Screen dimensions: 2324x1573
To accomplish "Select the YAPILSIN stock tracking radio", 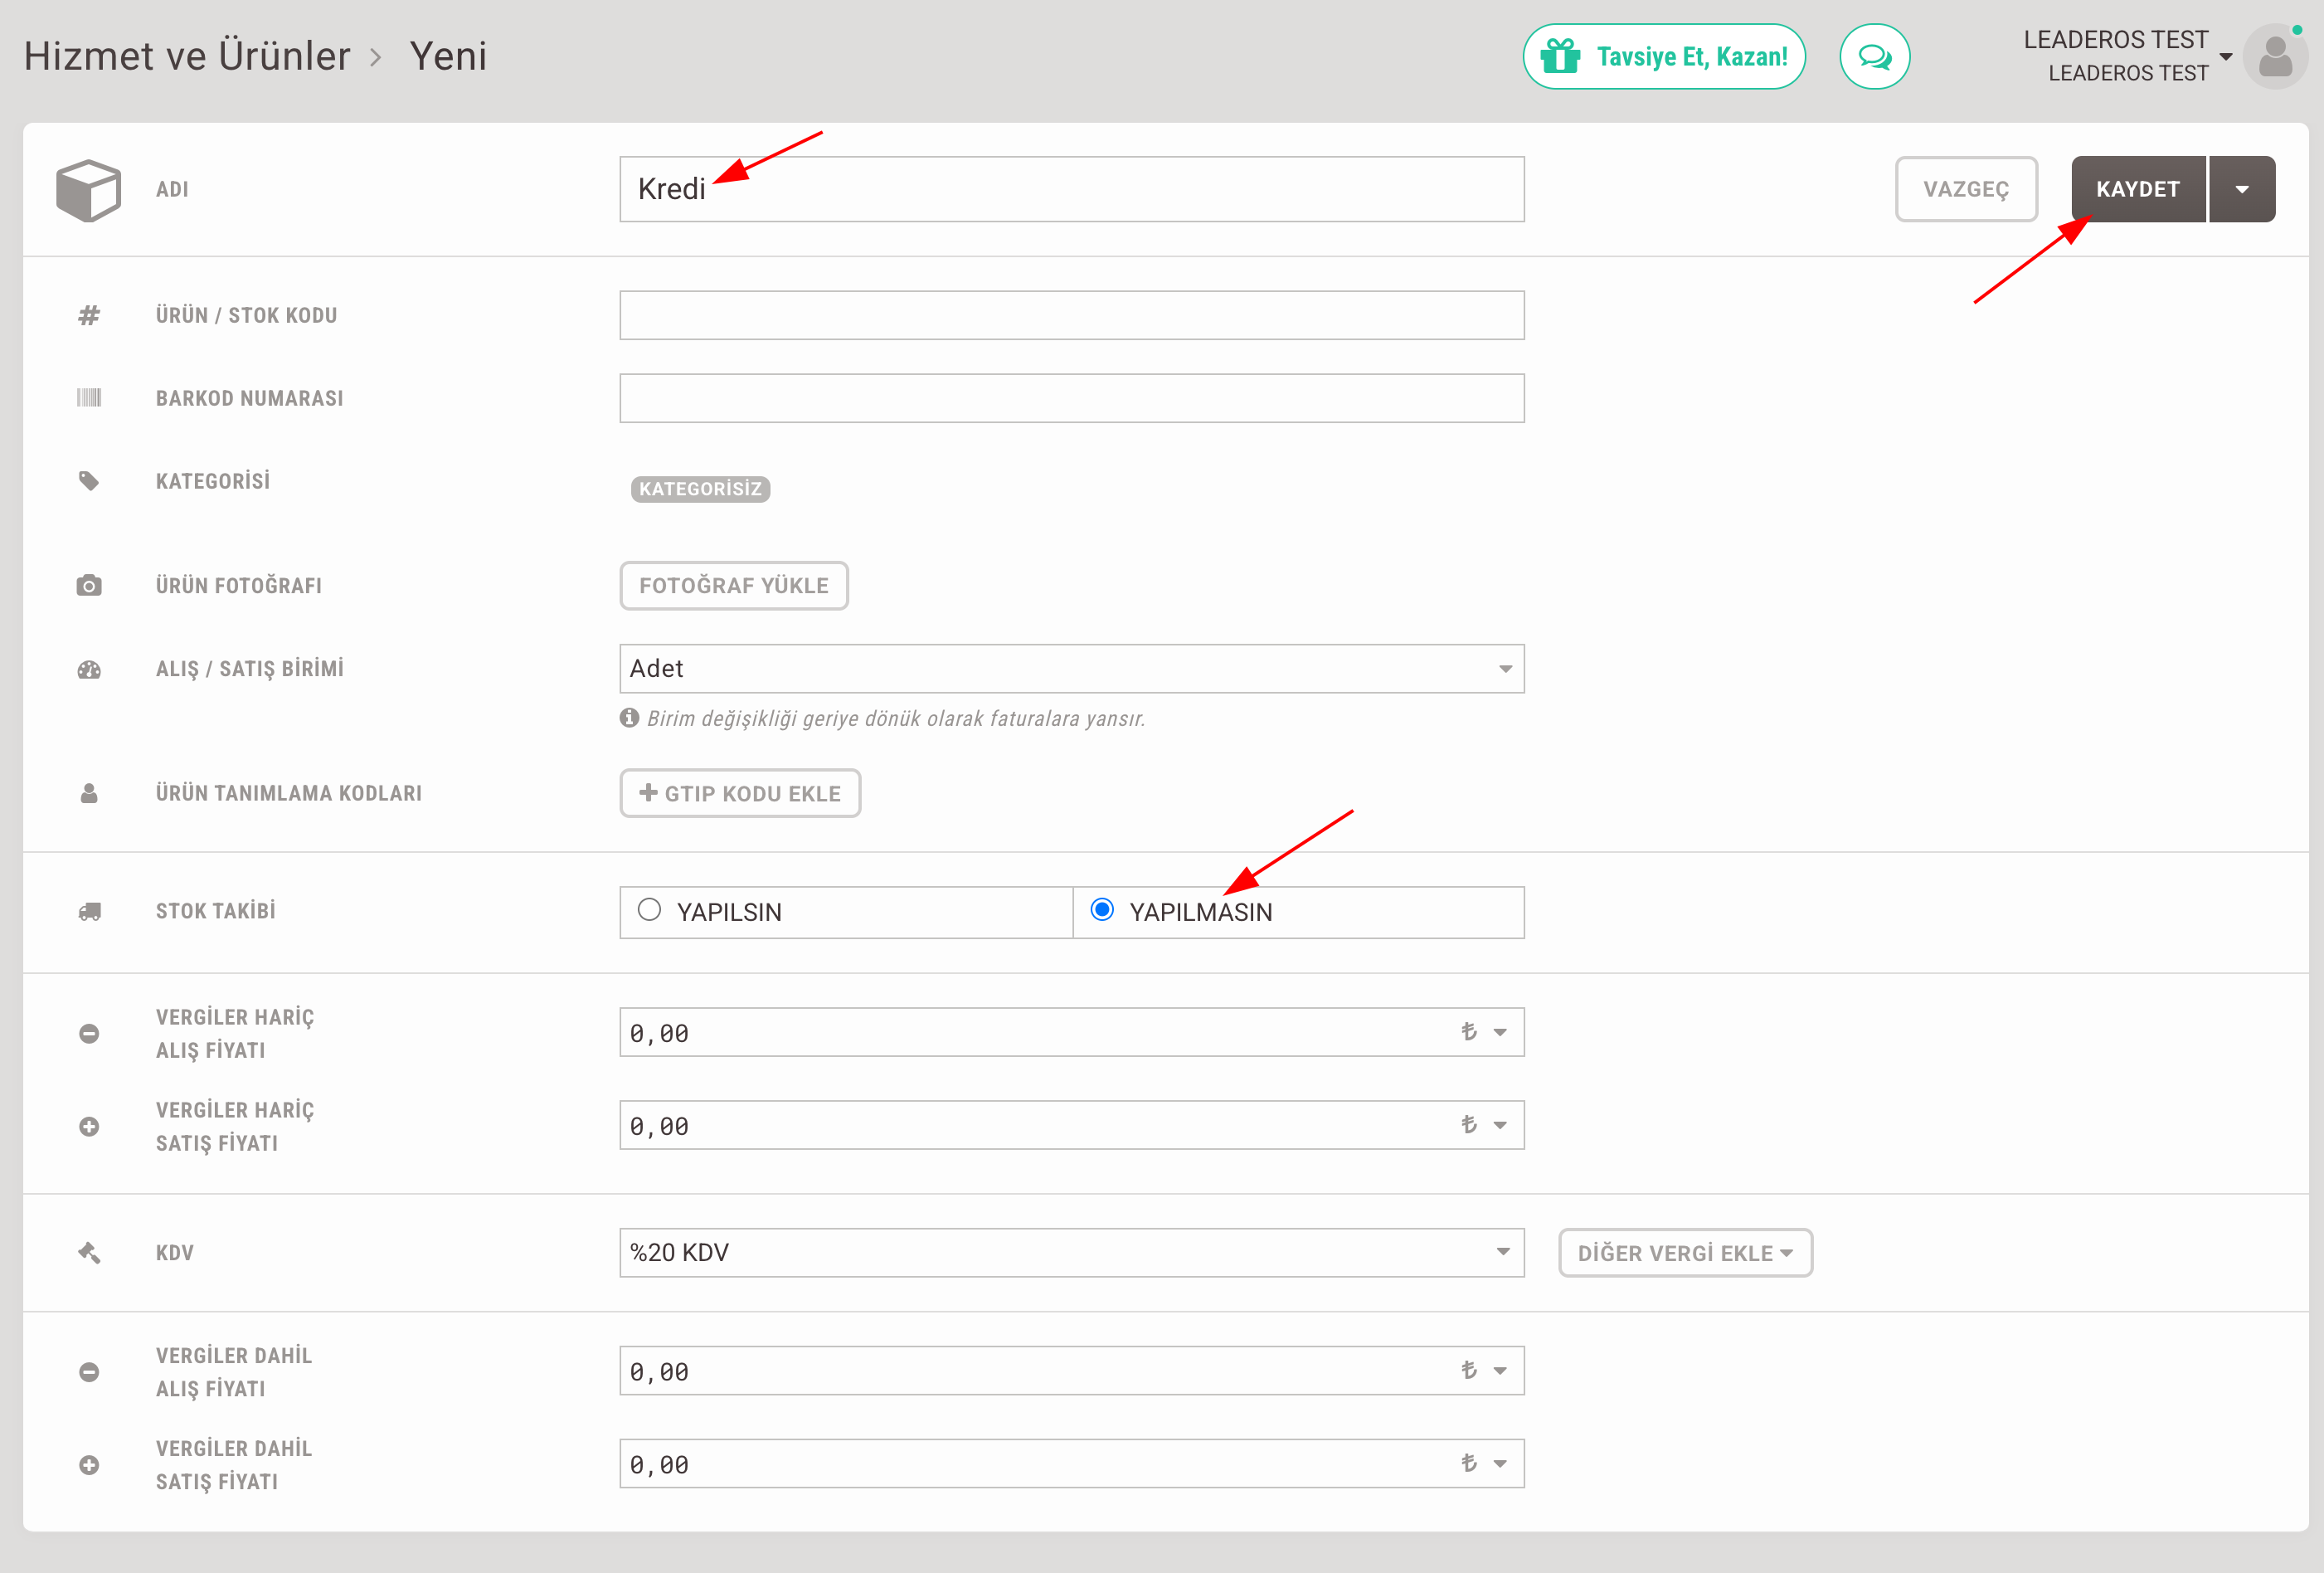I will pos(650,910).
